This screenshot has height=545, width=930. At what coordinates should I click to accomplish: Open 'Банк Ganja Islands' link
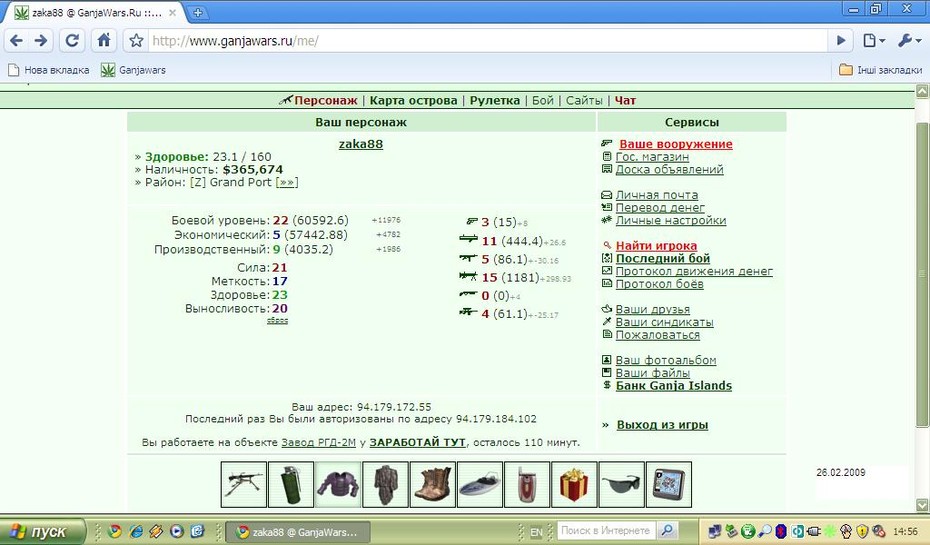[674, 385]
